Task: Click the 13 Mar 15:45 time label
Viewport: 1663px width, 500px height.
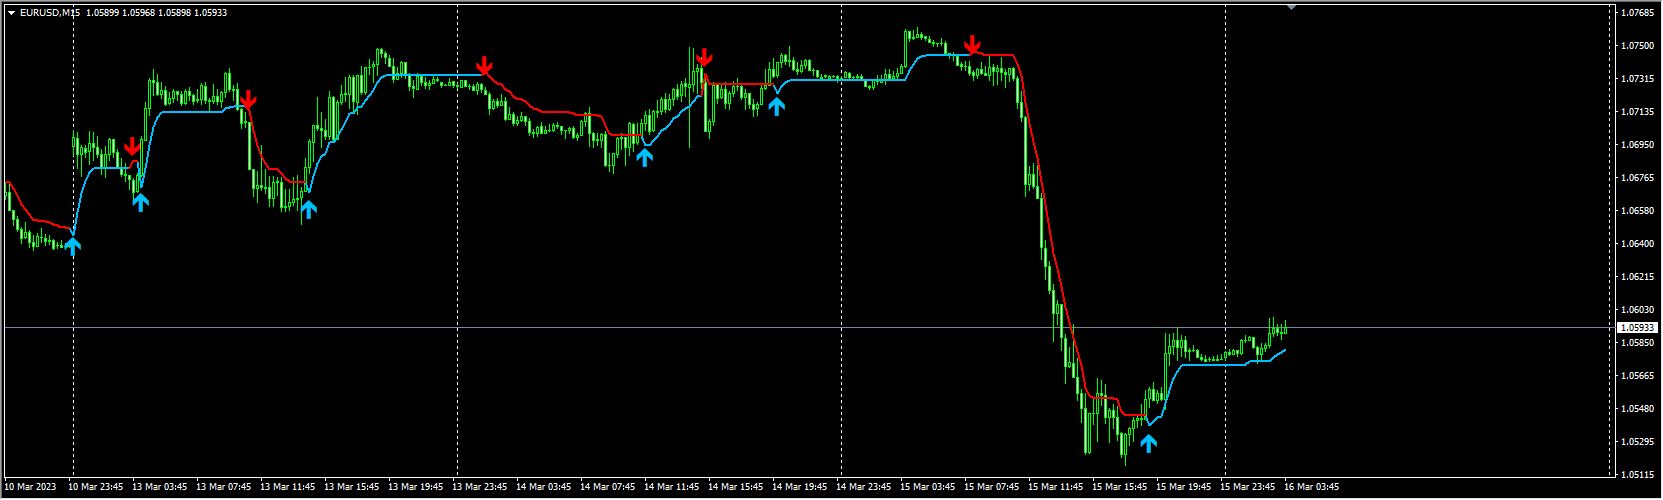Action: pyautogui.click(x=352, y=487)
